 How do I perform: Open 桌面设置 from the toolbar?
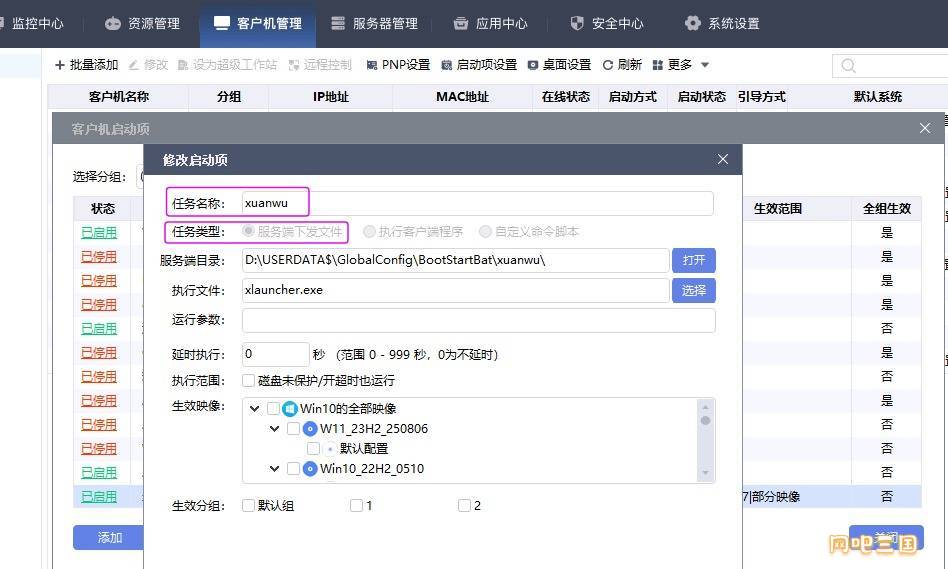point(559,65)
